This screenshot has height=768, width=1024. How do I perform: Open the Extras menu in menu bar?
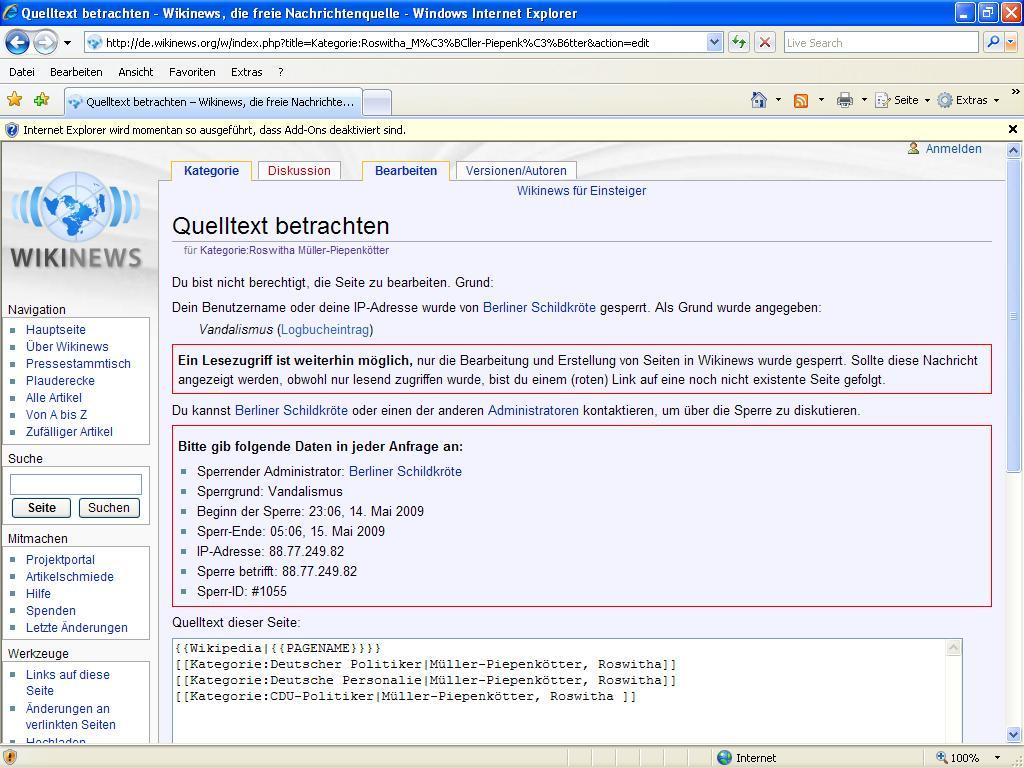(247, 72)
